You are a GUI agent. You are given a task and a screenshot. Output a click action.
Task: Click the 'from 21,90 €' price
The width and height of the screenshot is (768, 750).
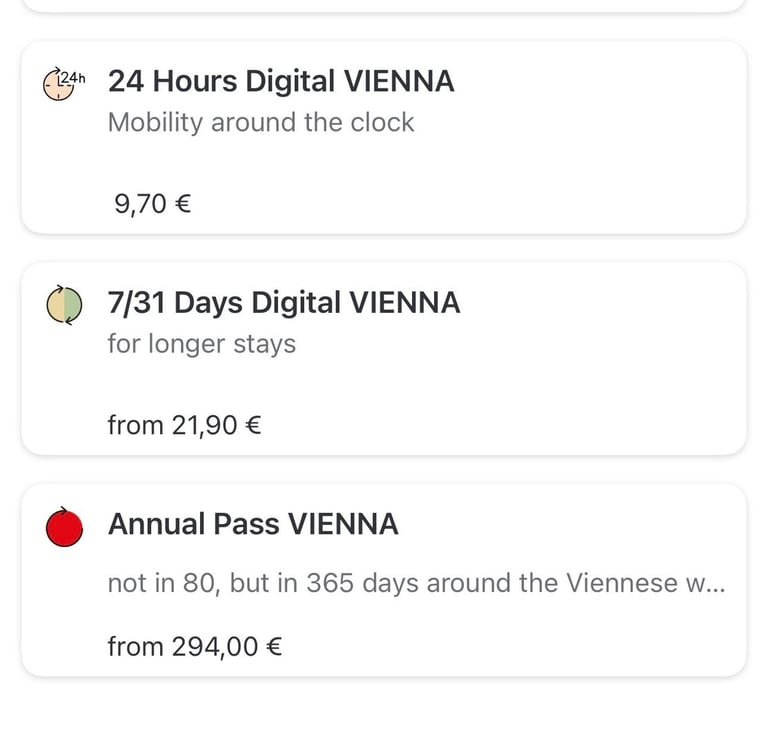[x=184, y=426]
